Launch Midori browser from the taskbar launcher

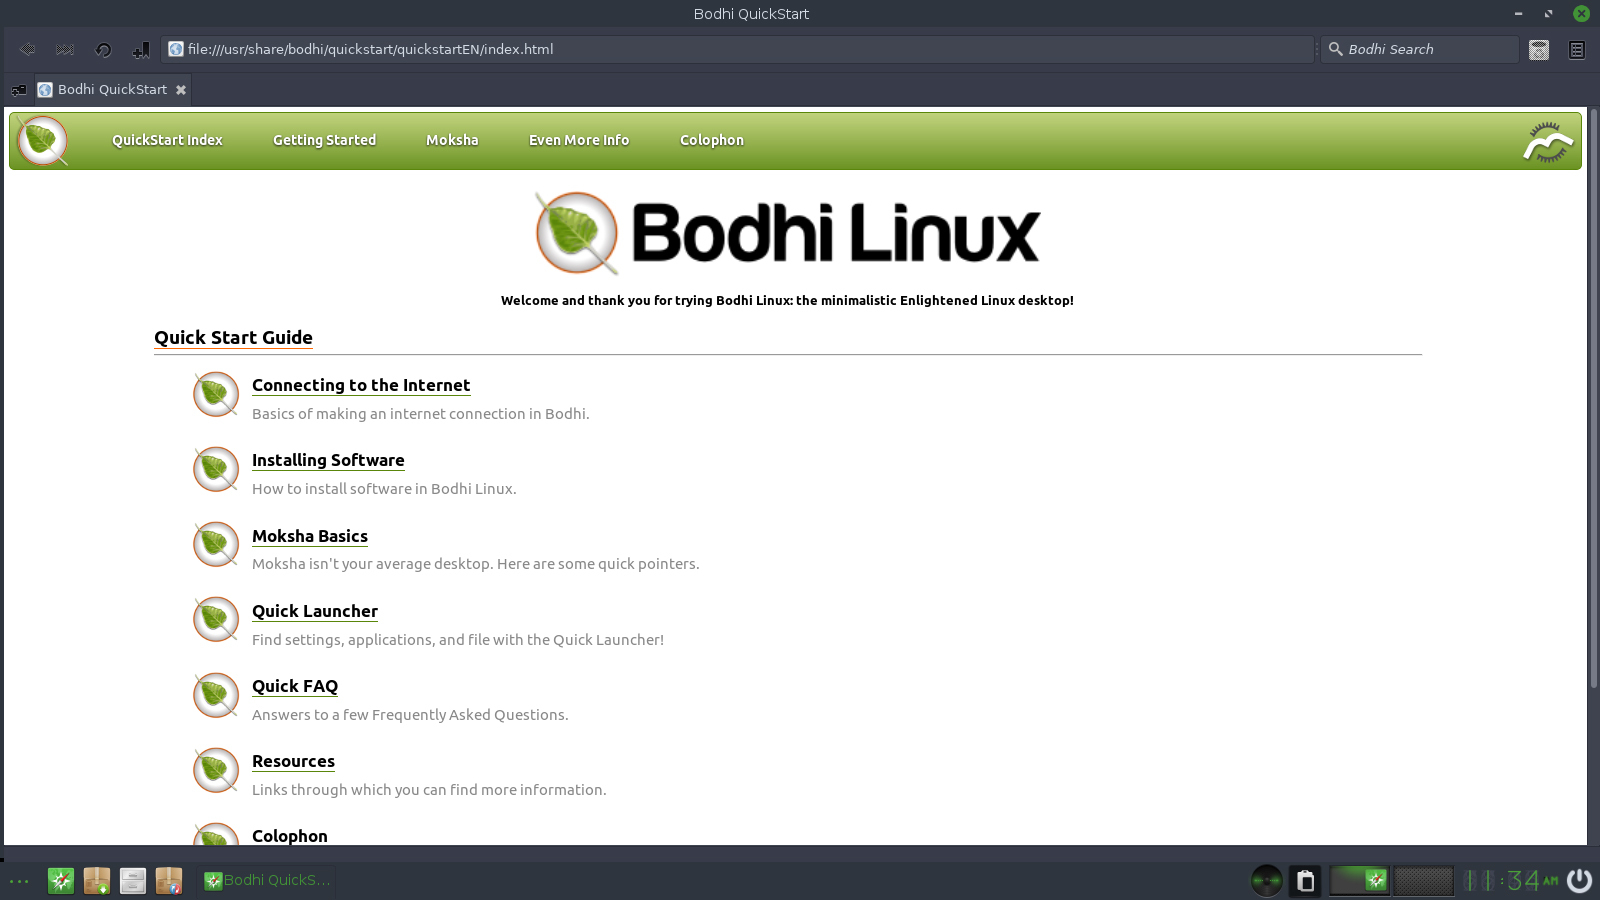click(61, 880)
